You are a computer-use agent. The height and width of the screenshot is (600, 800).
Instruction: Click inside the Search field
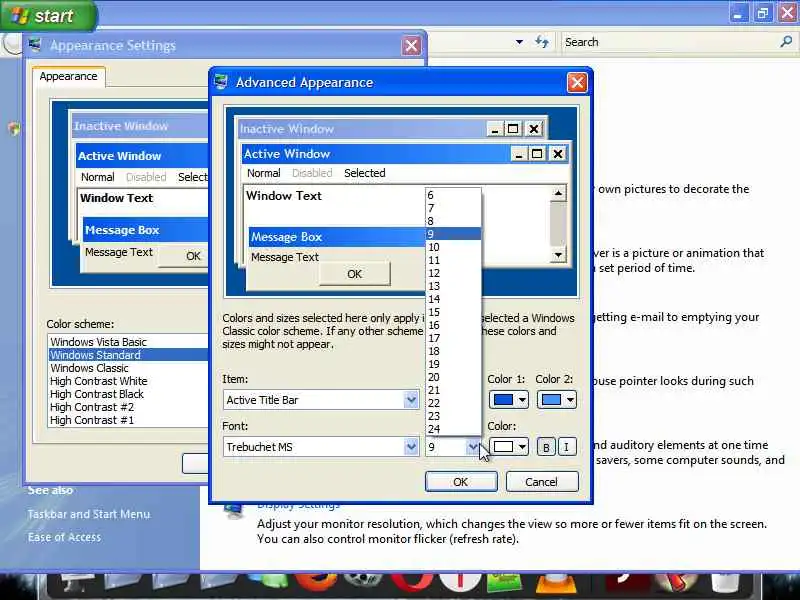click(x=671, y=42)
